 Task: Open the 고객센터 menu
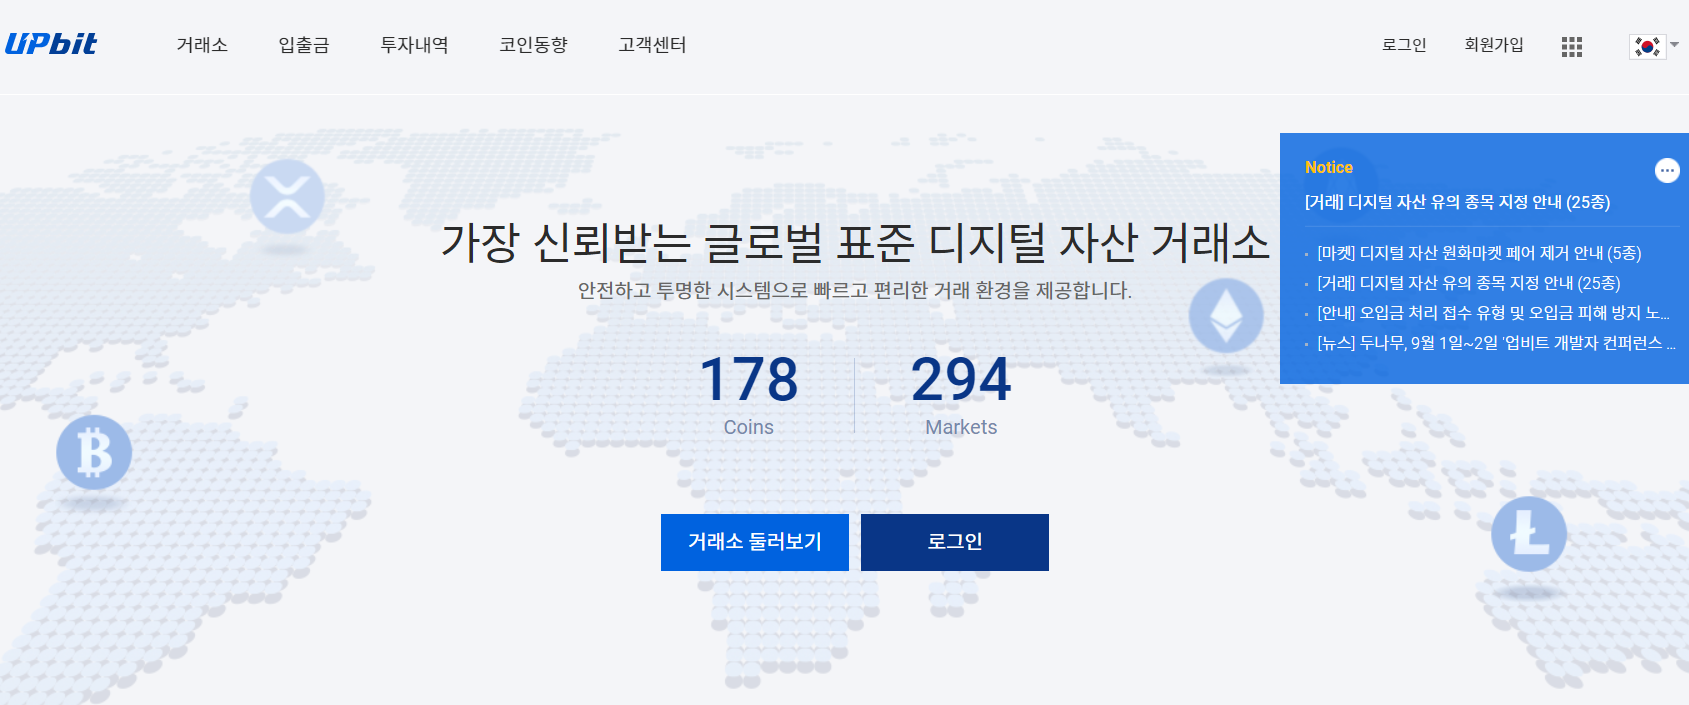click(652, 45)
